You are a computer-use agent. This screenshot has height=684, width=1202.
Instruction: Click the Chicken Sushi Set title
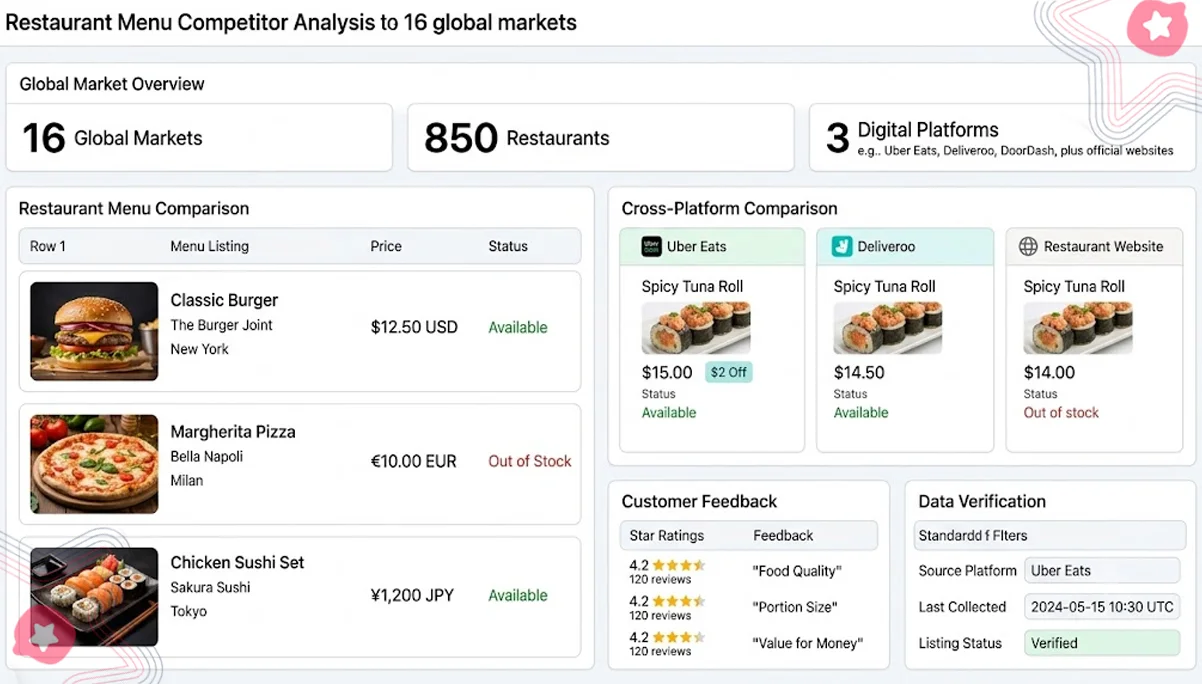[237, 562]
